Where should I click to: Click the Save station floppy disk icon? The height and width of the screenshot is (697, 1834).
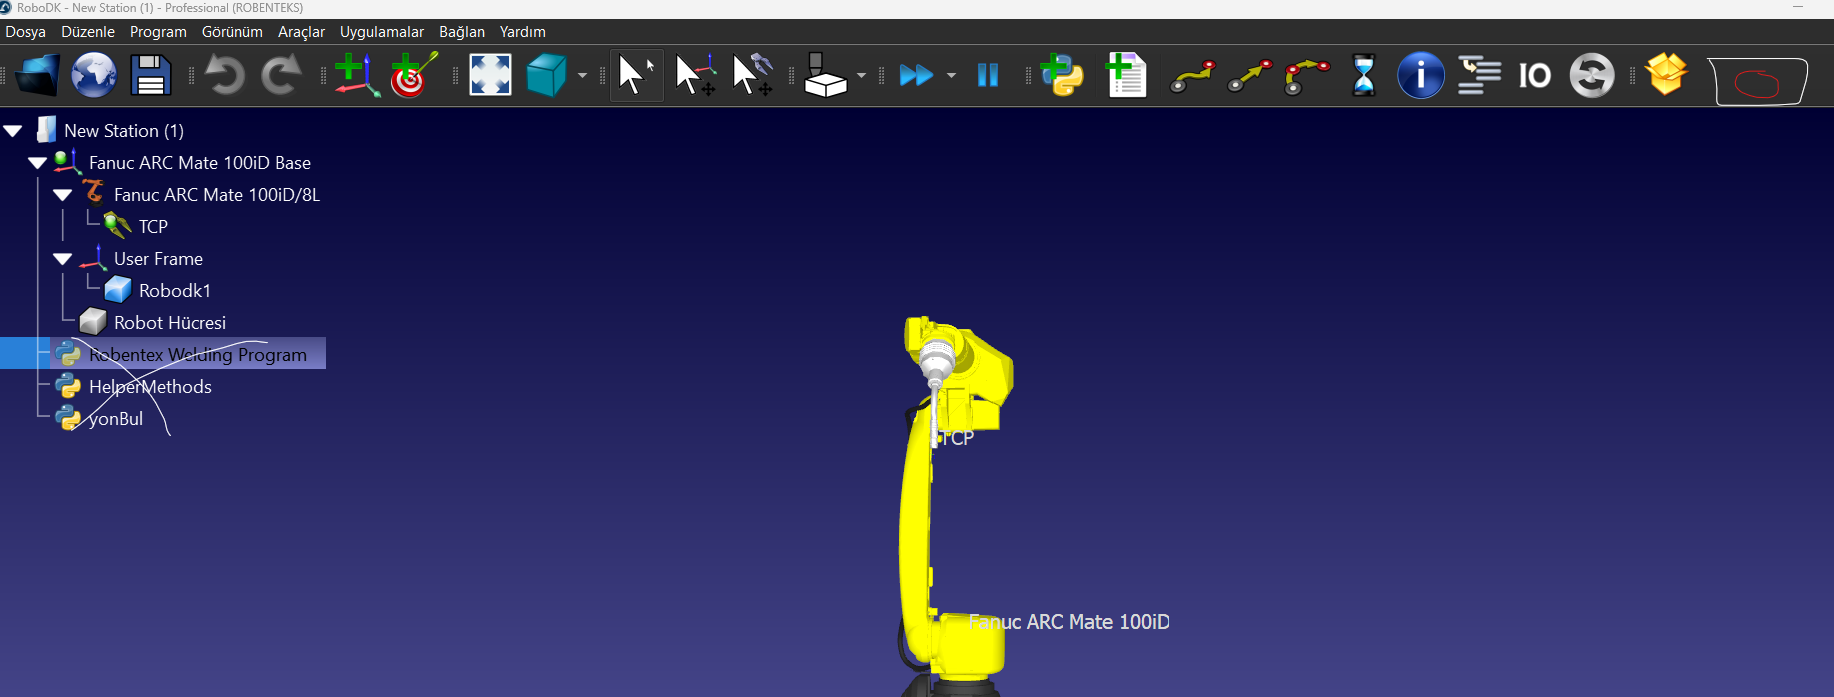click(x=150, y=75)
